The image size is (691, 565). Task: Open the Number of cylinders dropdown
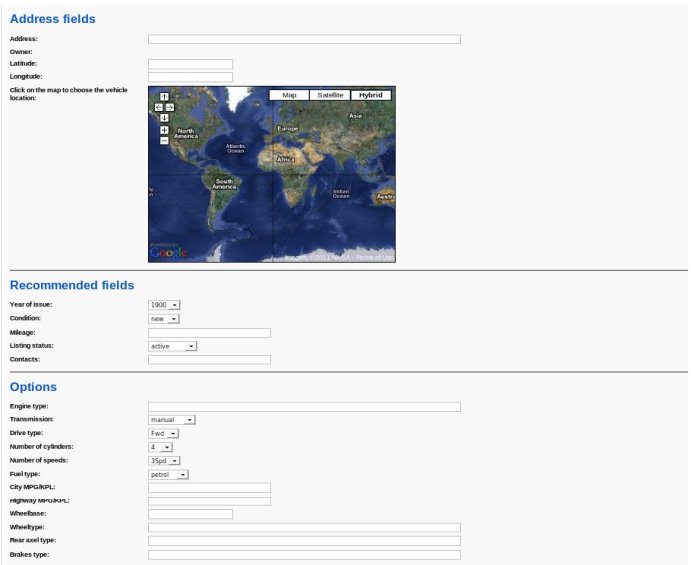160,447
